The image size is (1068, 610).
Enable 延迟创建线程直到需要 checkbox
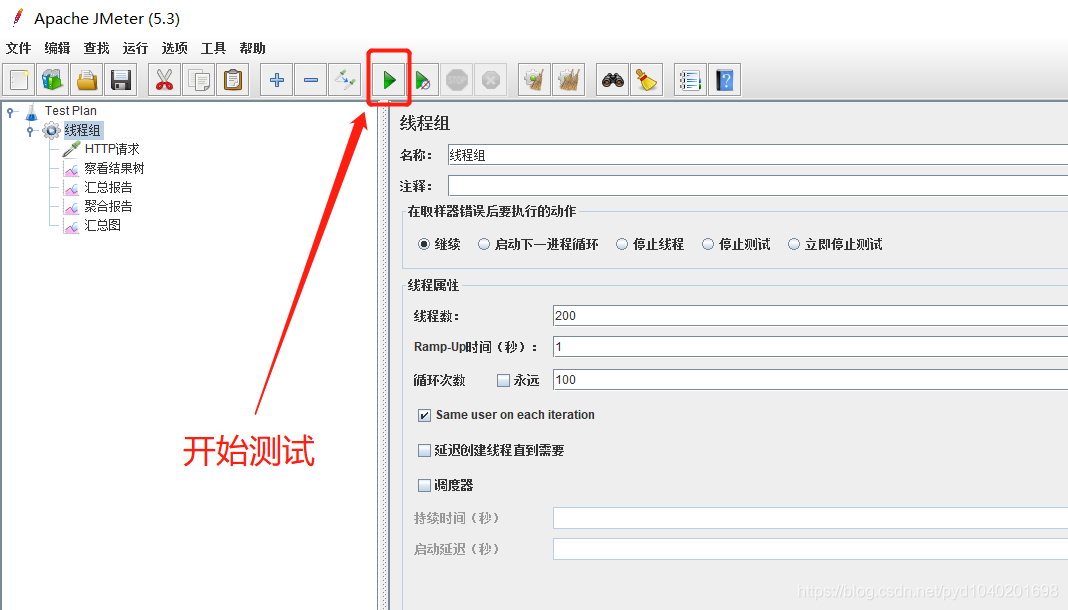(424, 451)
